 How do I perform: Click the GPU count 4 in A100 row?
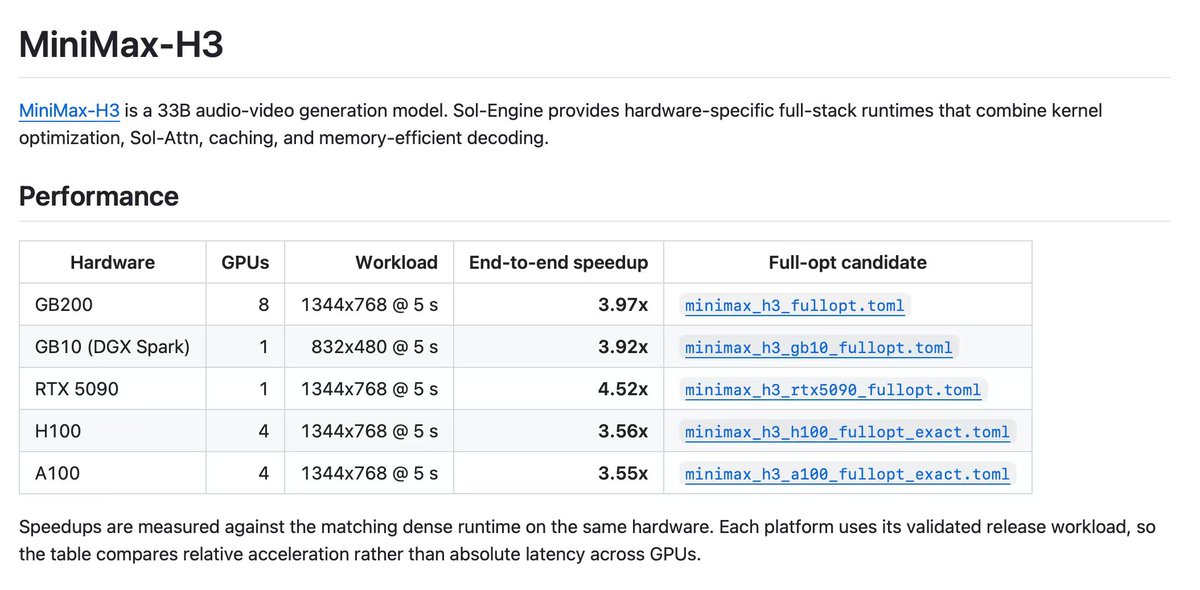pyautogui.click(x=264, y=472)
